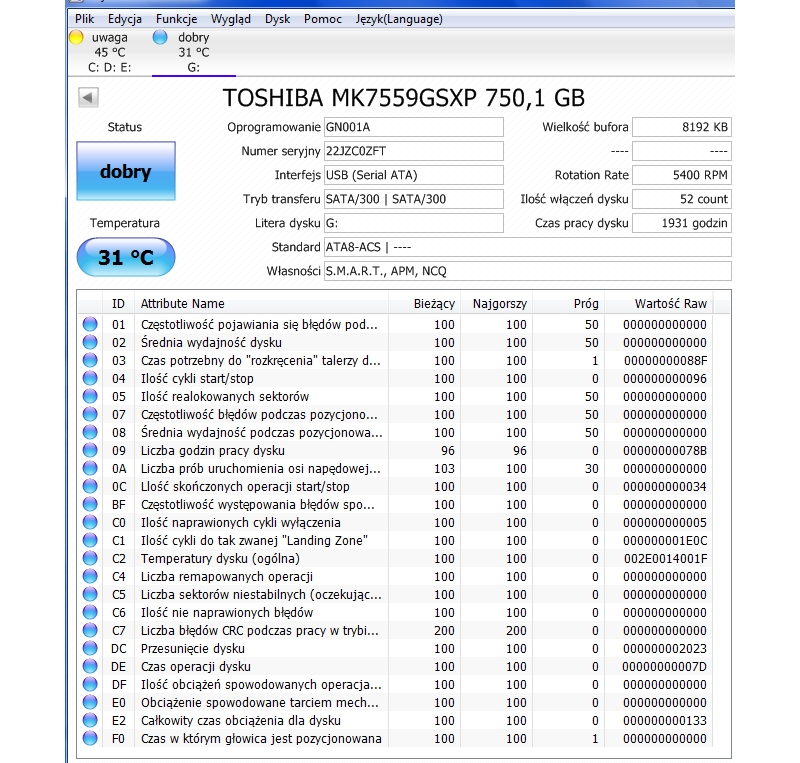Click status icon for attribute 02
The height and width of the screenshot is (763, 800).
tap(90, 342)
